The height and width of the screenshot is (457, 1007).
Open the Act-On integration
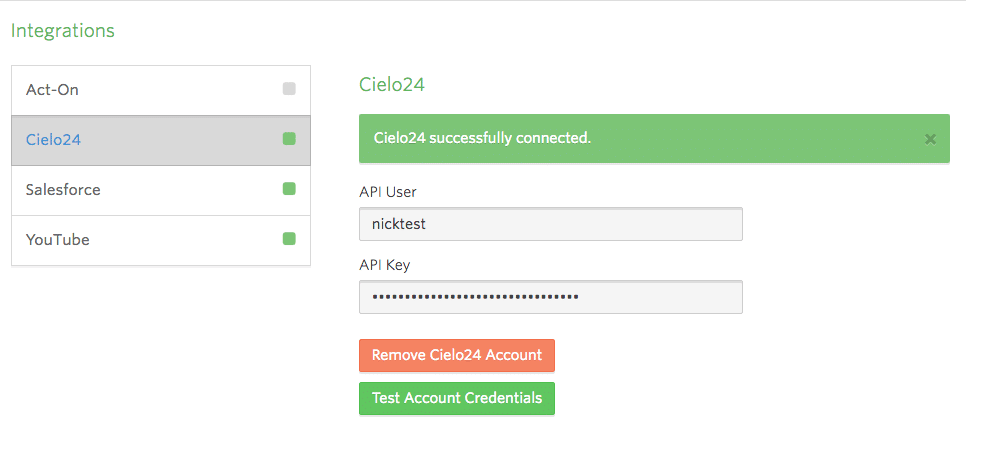coord(161,91)
